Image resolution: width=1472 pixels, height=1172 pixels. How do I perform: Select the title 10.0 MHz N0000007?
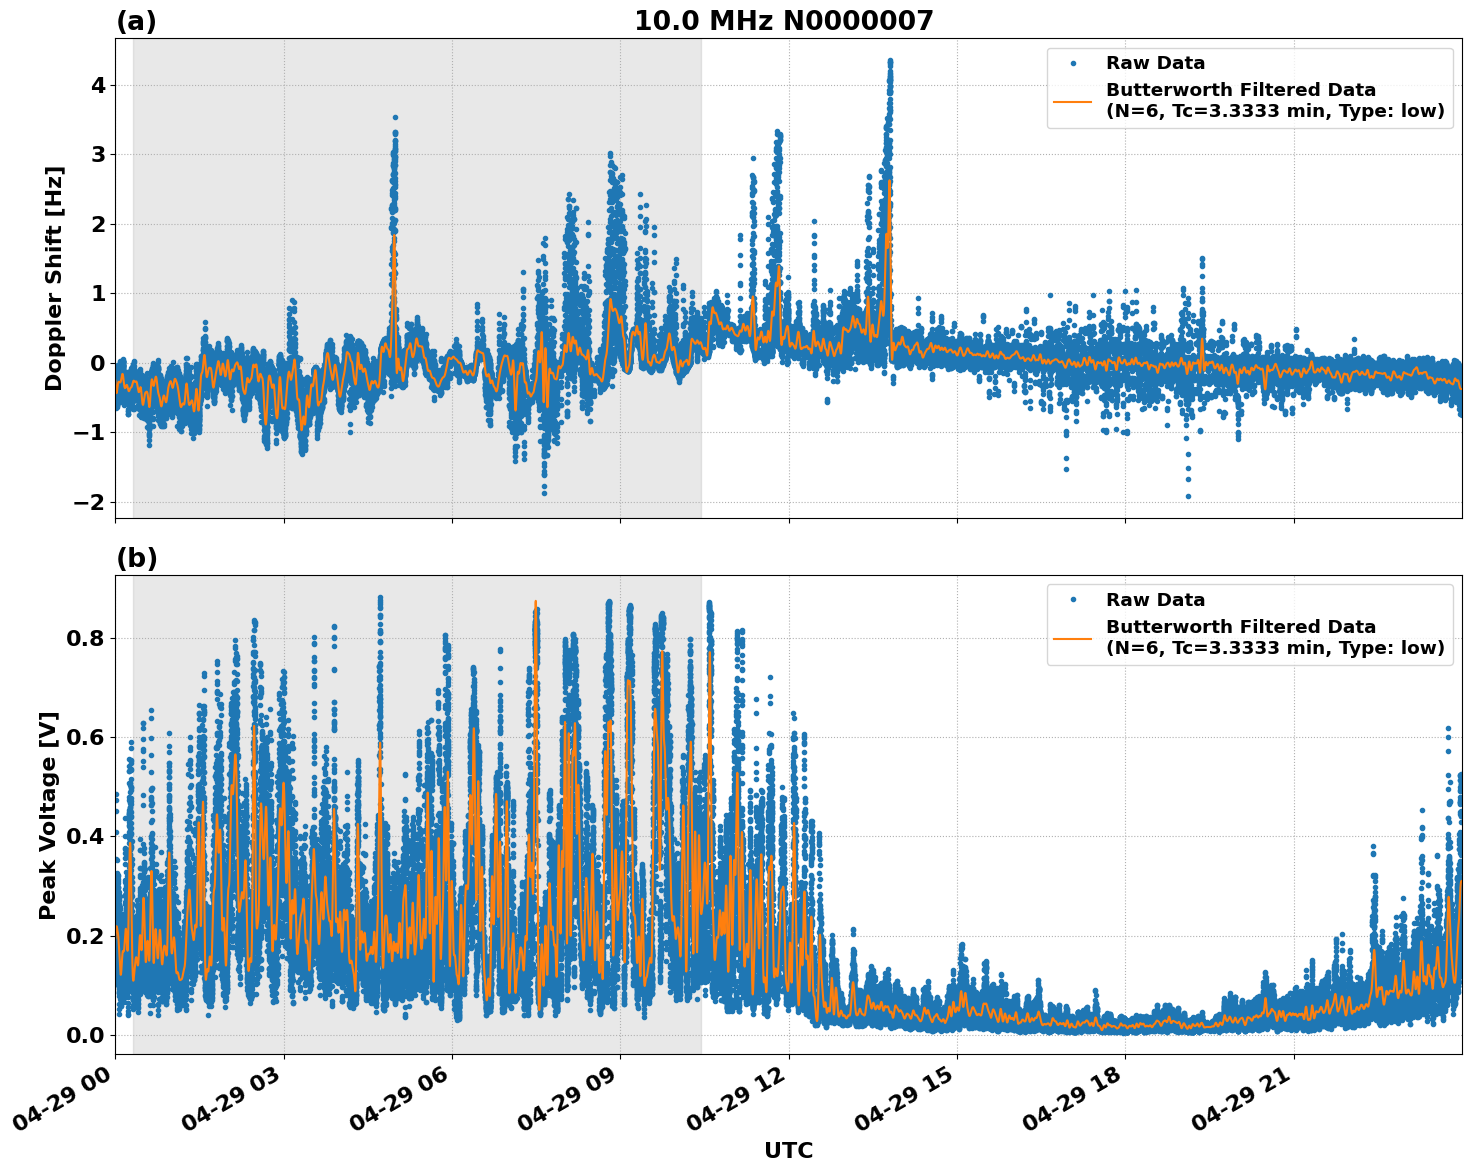pos(786,18)
